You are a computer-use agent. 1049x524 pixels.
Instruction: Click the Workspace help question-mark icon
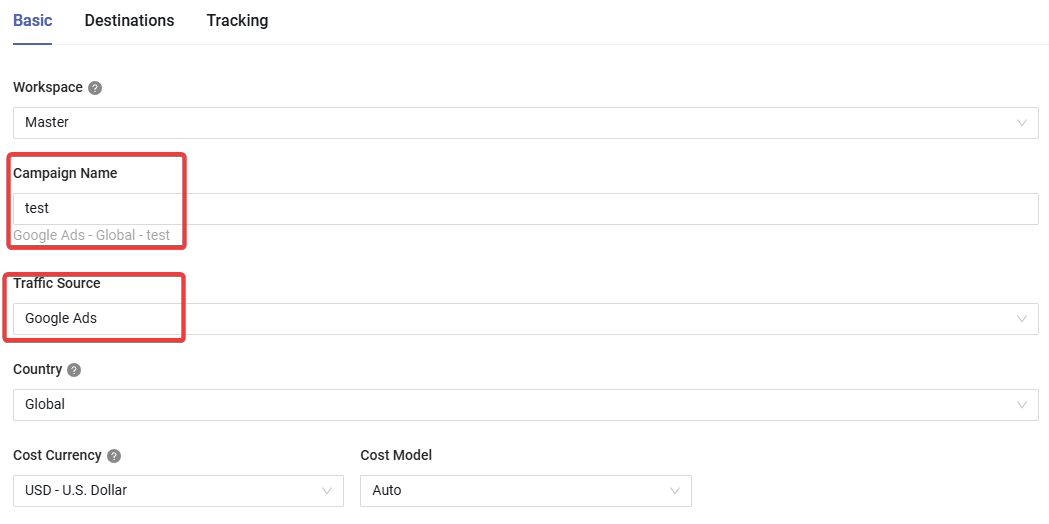click(x=95, y=88)
